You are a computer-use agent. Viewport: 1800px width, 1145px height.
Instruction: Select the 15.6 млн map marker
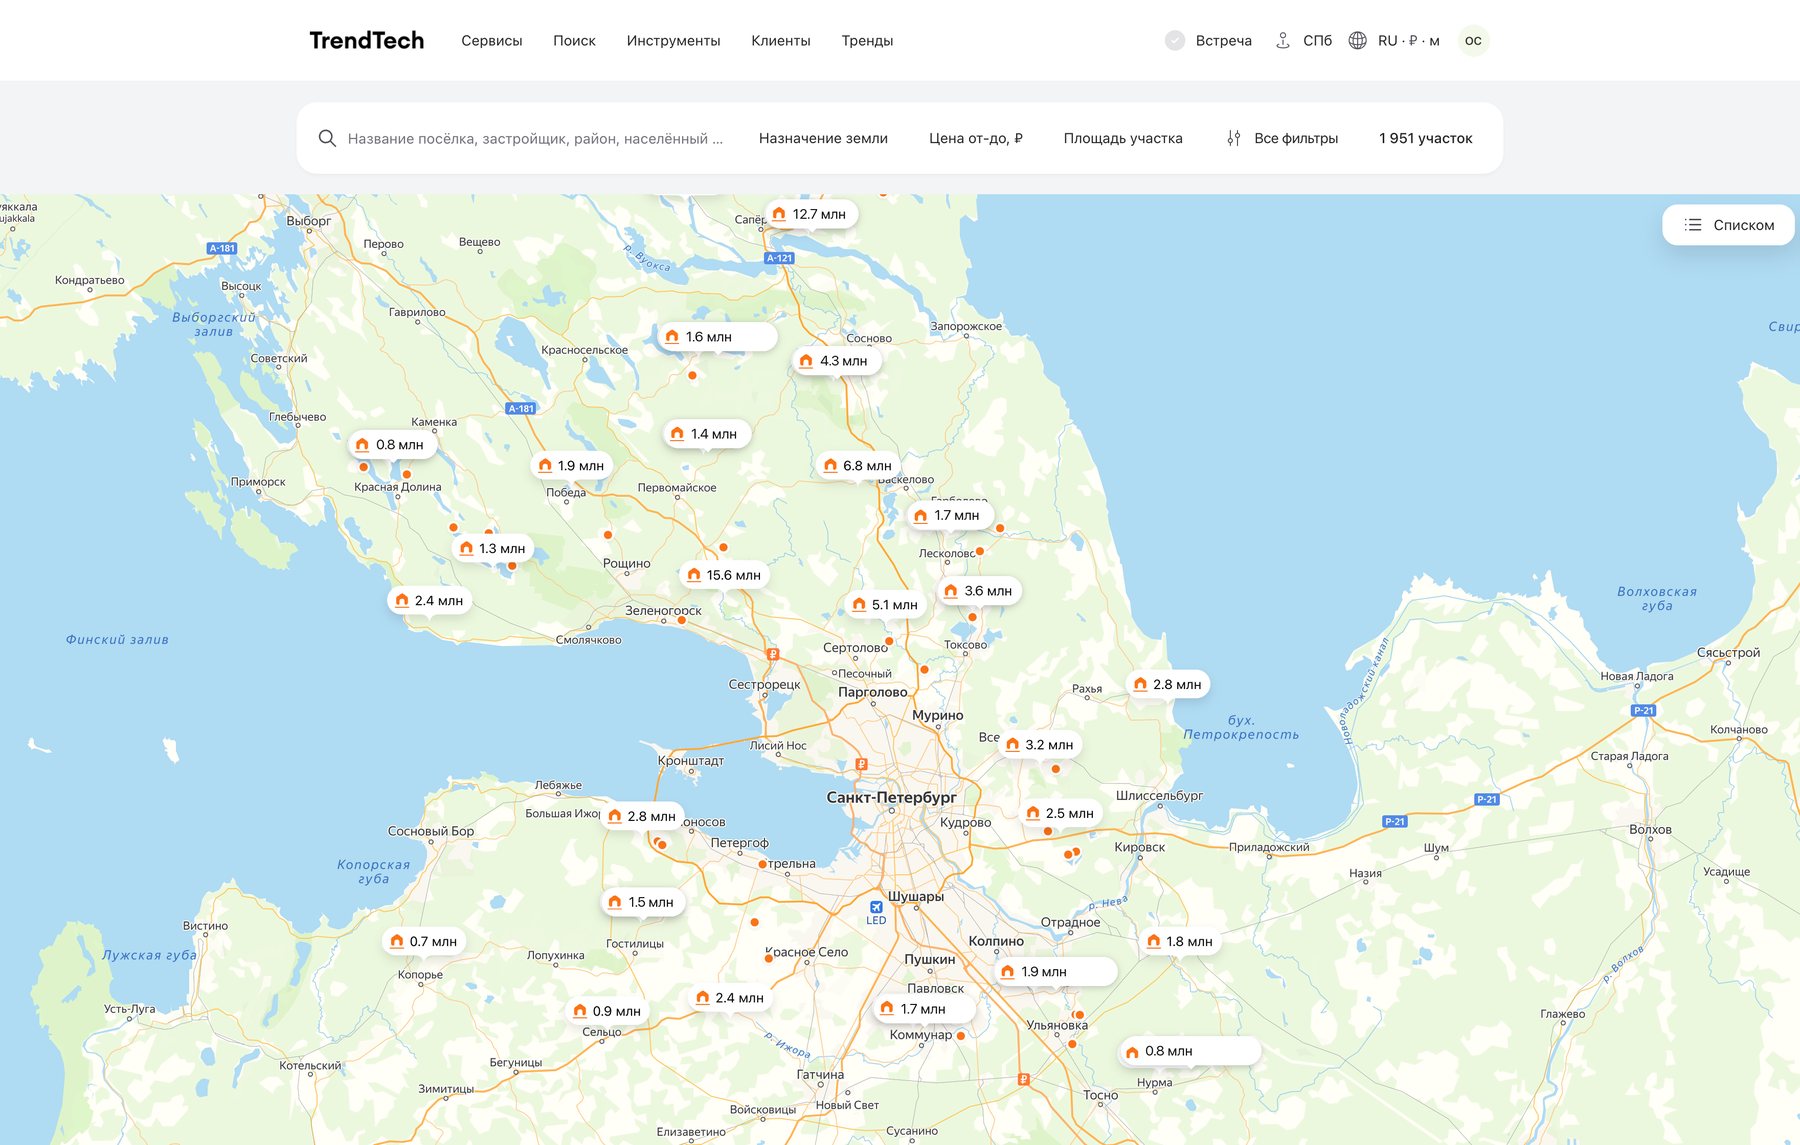(x=724, y=575)
